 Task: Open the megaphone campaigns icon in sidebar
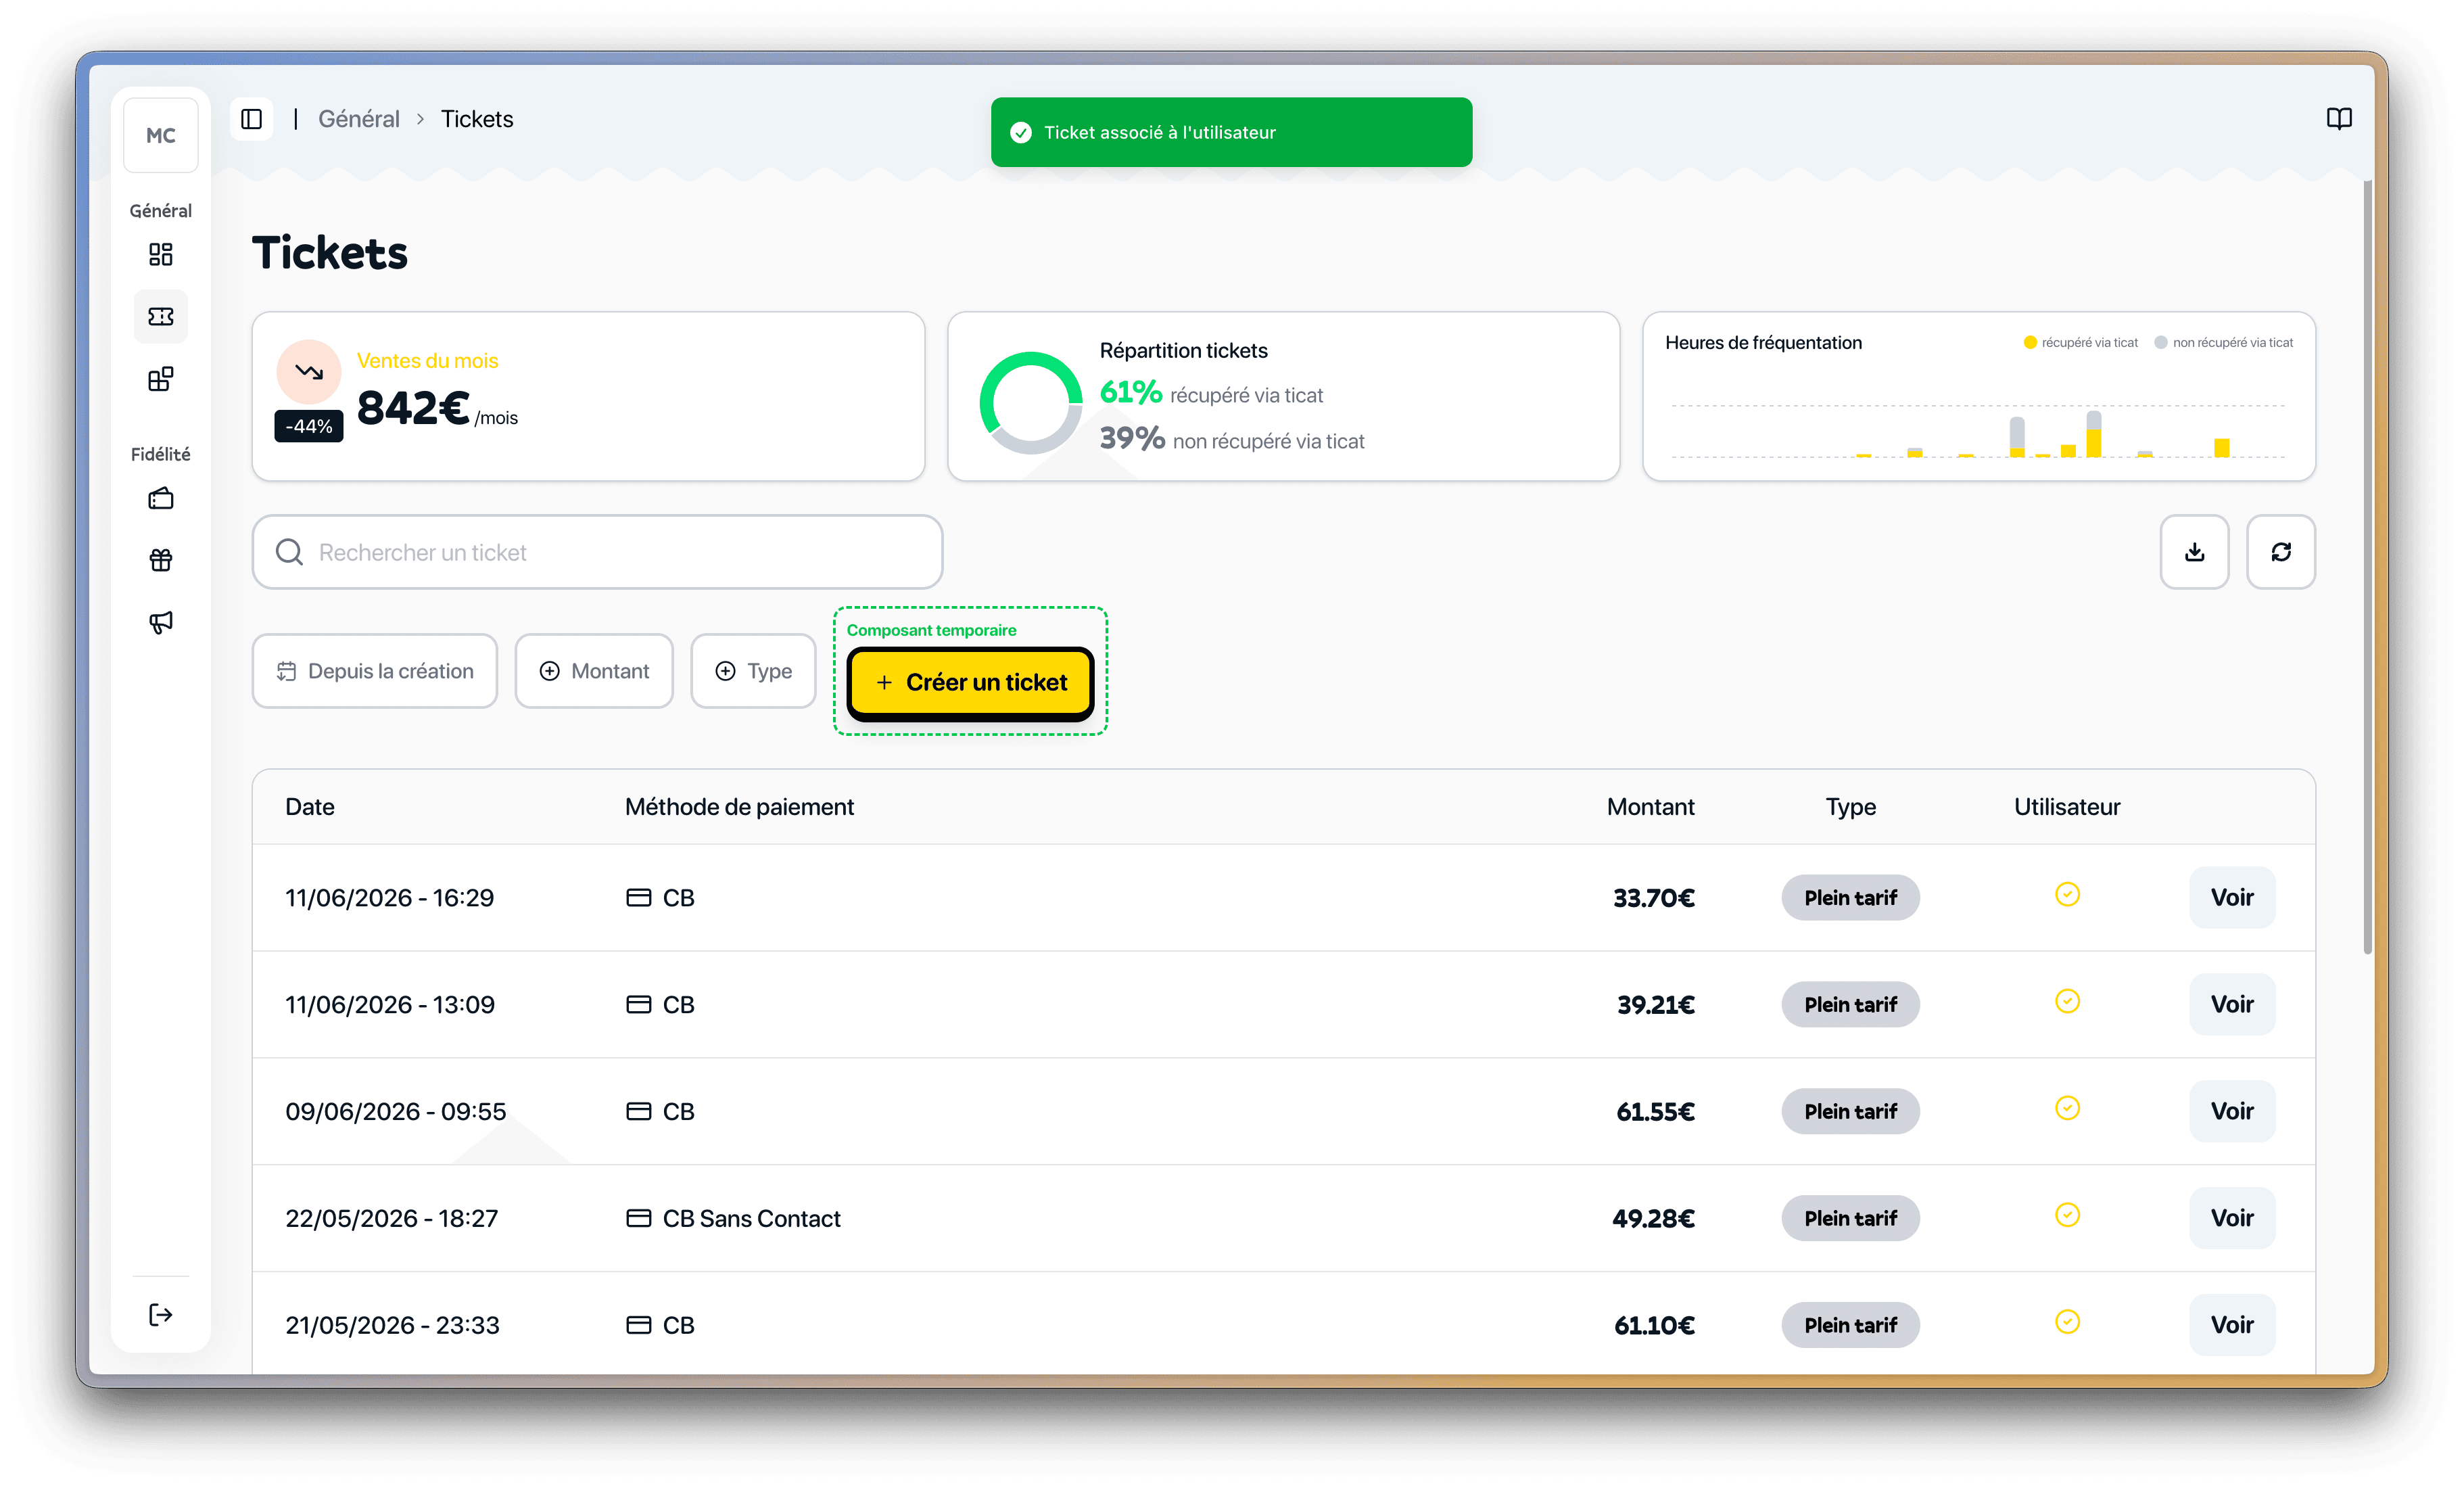coord(160,622)
